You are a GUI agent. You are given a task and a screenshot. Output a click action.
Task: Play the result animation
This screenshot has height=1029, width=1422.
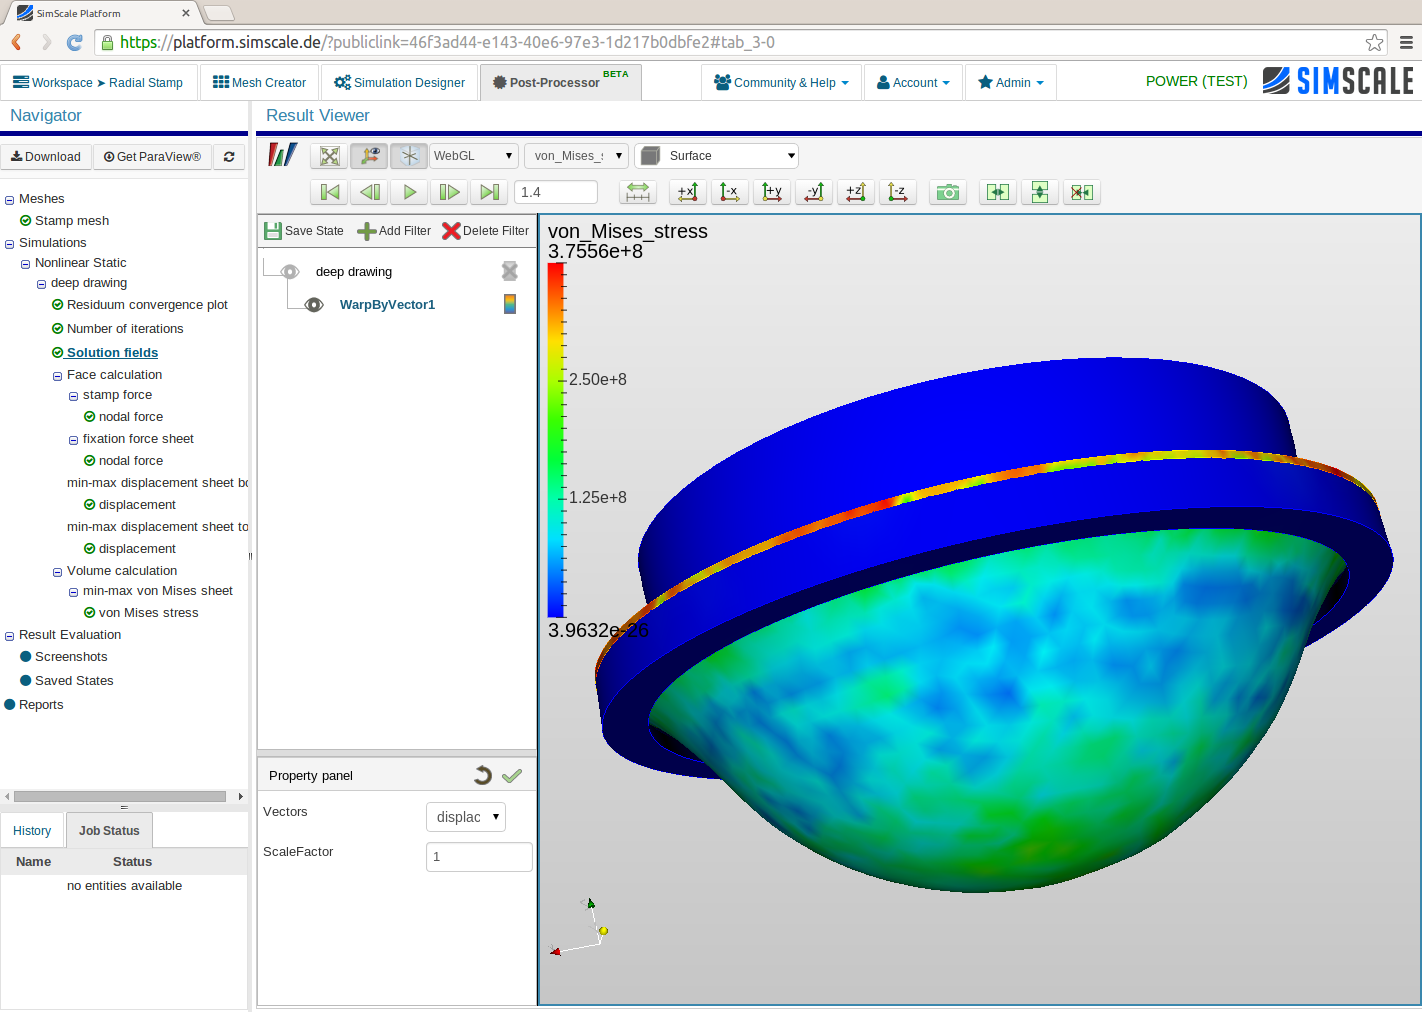tap(410, 192)
